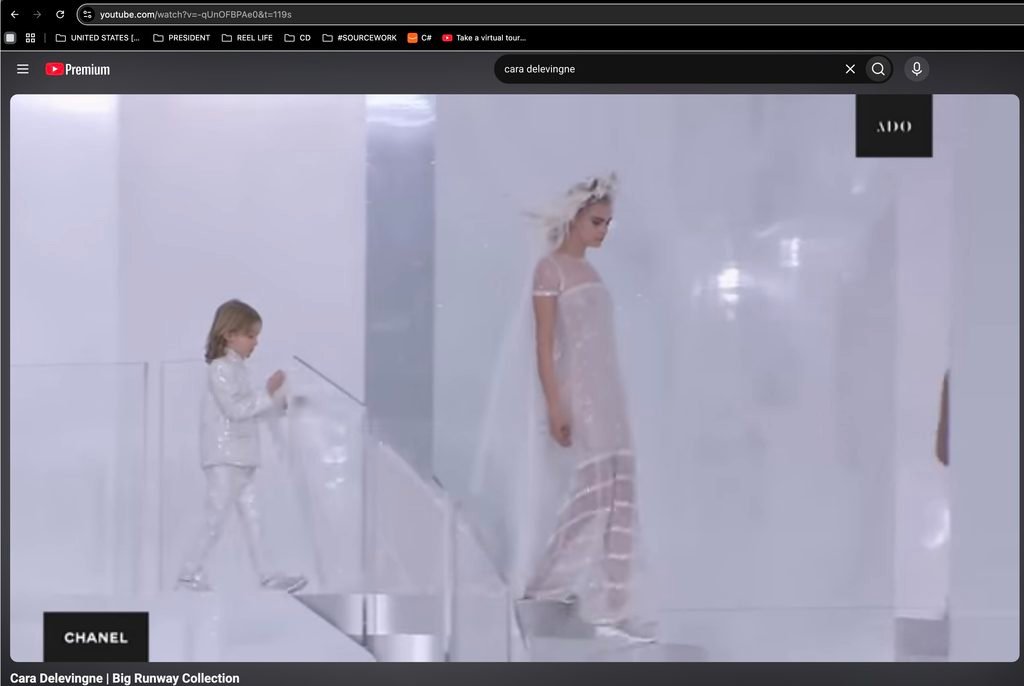Image resolution: width=1024 pixels, height=686 pixels.
Task: Click the browser forward arrow
Action: [37, 14]
